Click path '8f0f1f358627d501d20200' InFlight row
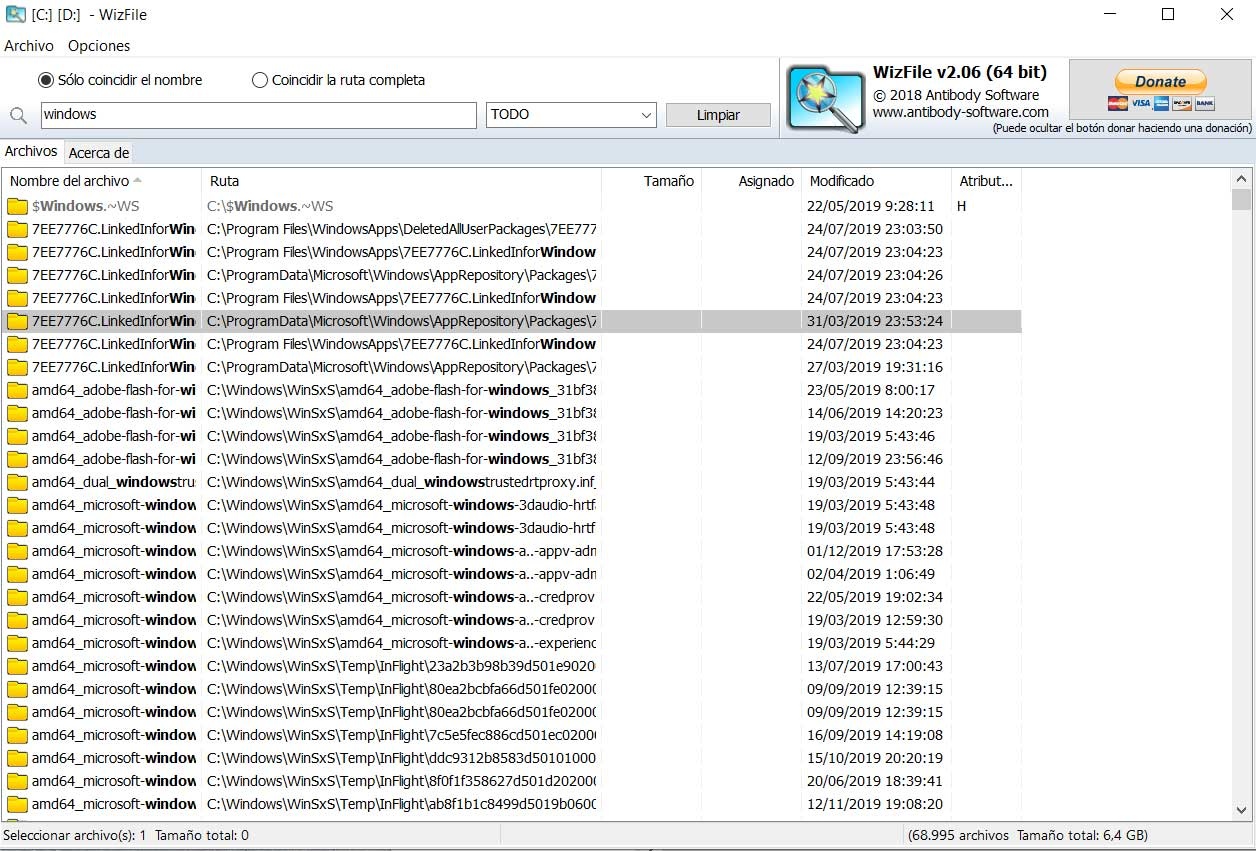 (x=401, y=781)
